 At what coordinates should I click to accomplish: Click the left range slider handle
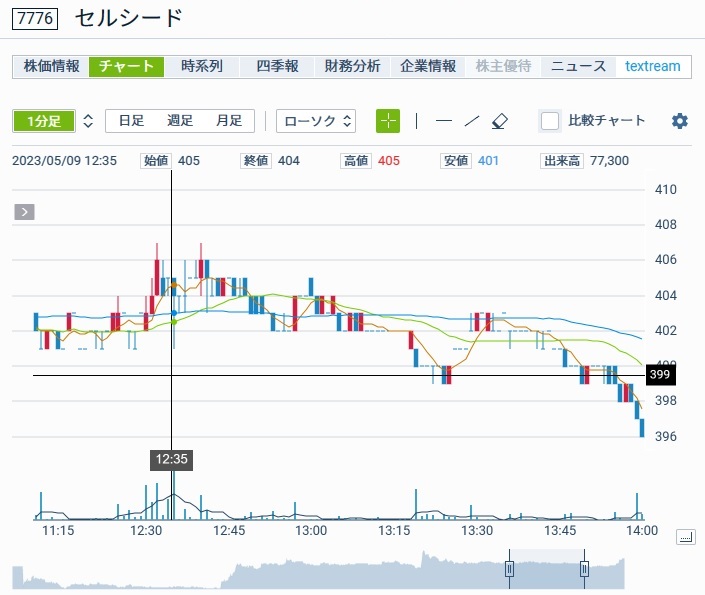[x=509, y=569]
